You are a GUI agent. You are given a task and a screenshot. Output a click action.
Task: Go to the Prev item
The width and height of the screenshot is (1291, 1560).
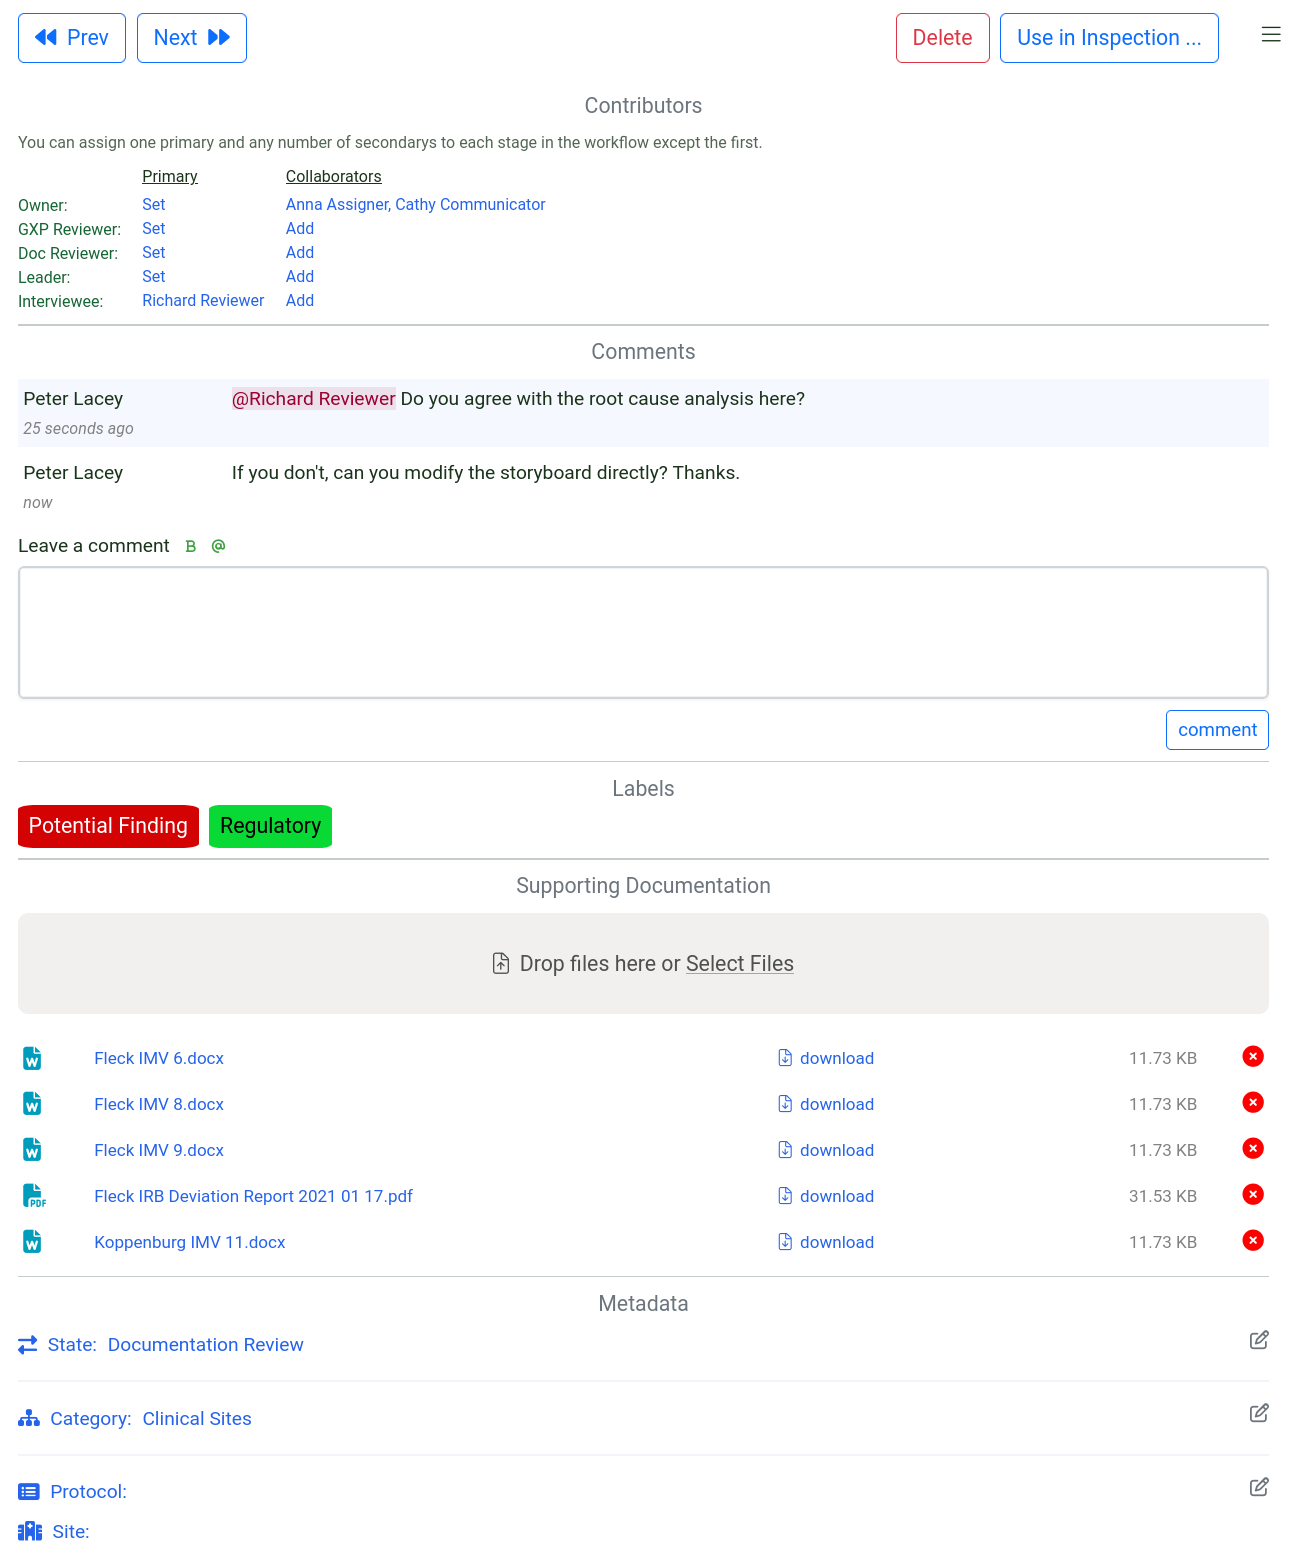click(72, 38)
